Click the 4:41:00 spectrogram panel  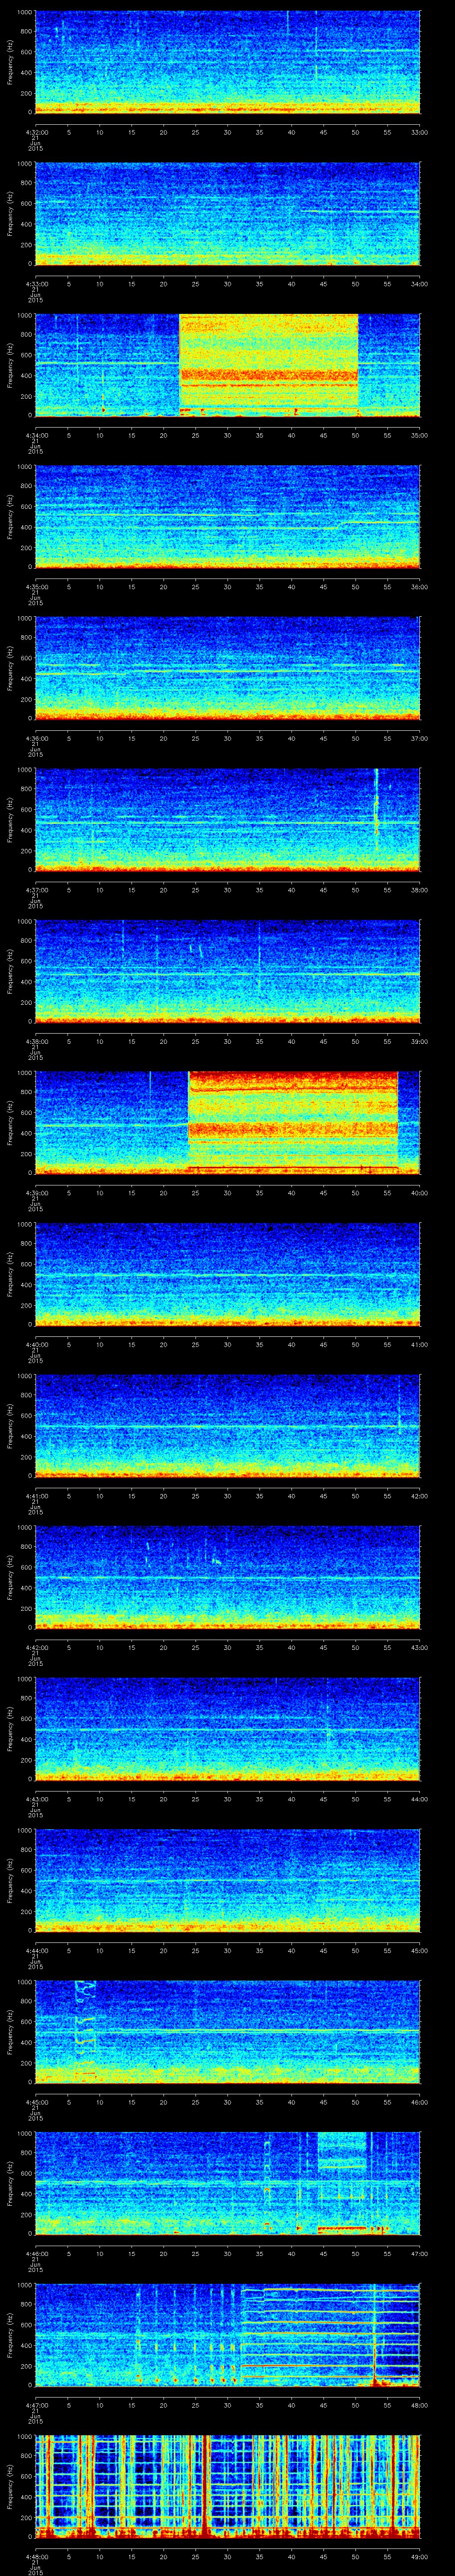(227, 1425)
